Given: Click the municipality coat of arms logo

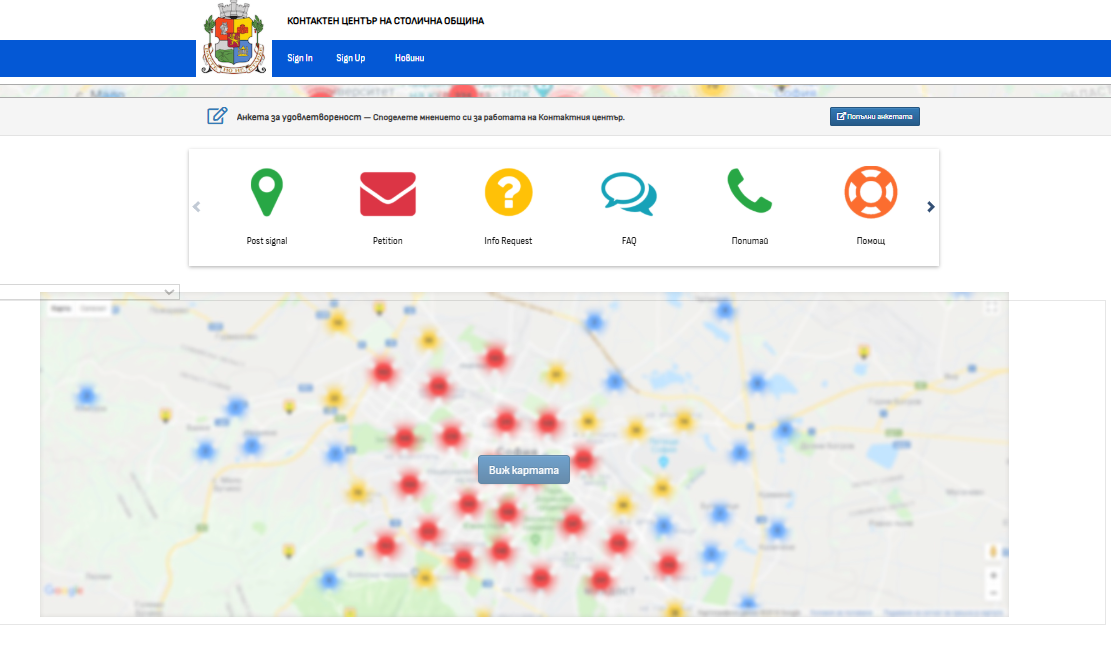Looking at the screenshot, I should 234,38.
